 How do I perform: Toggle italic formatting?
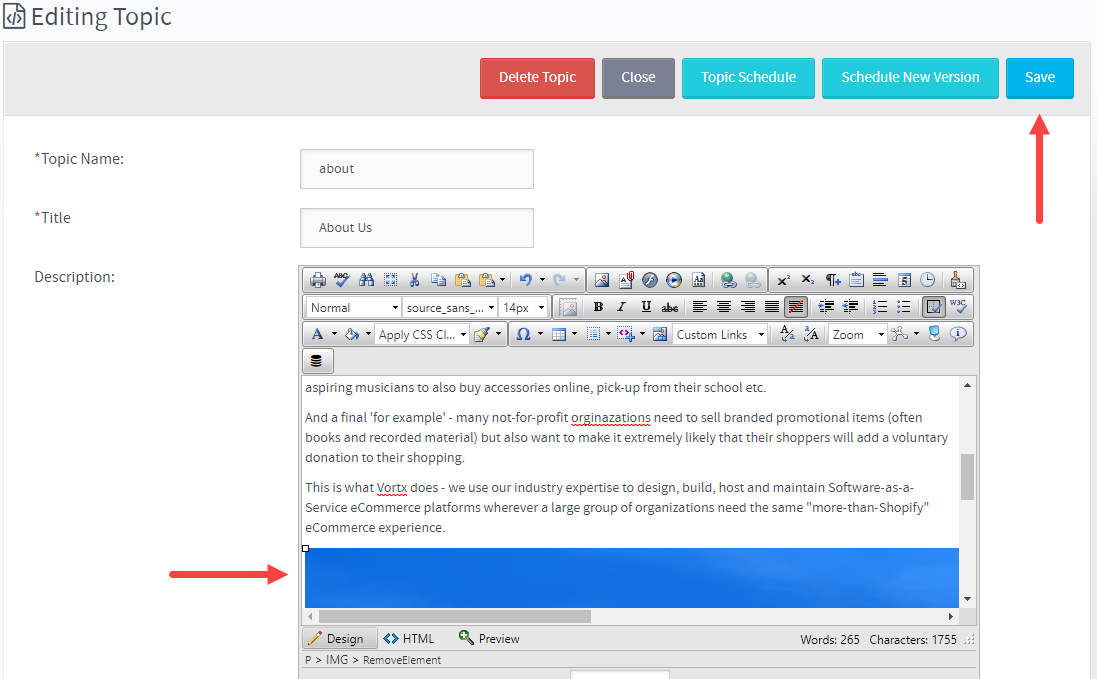tap(620, 306)
